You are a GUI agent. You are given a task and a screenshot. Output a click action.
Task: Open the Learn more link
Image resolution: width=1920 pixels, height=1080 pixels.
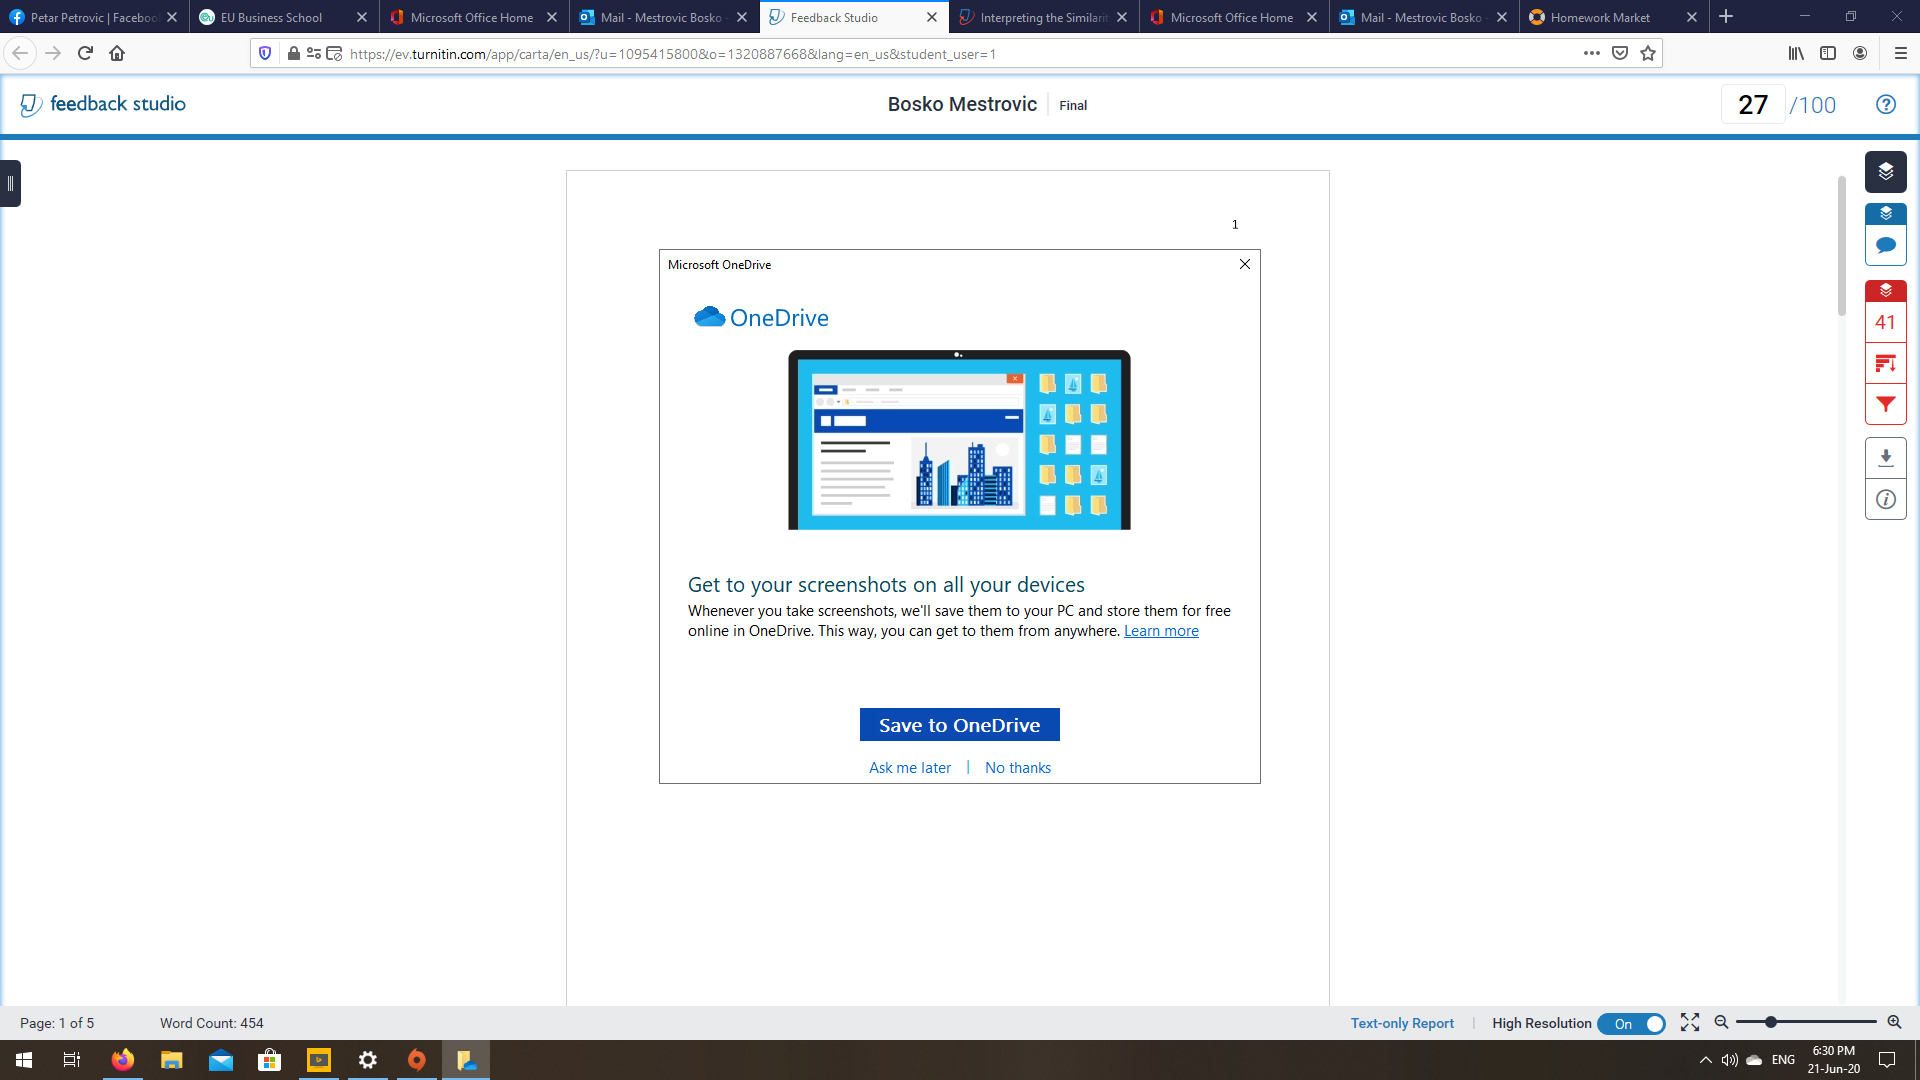[x=1161, y=631]
